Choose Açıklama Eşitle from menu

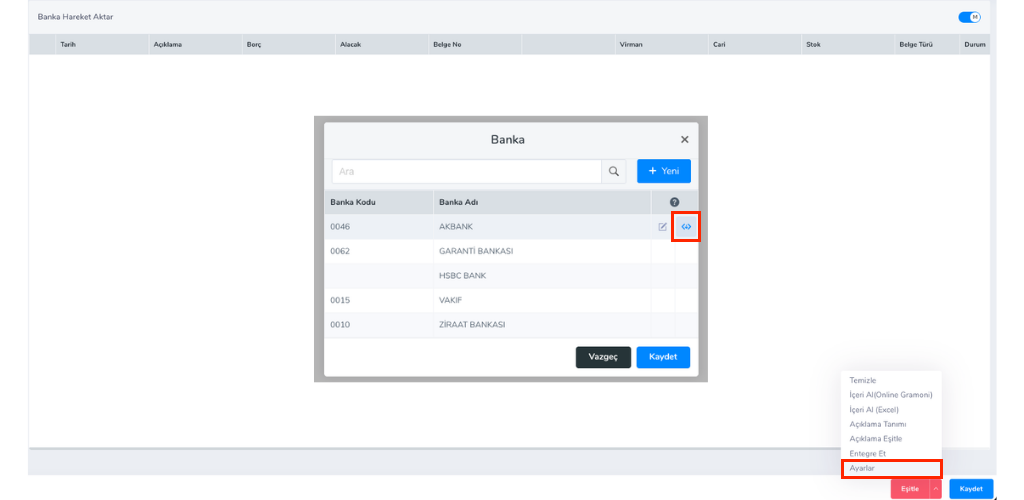point(875,439)
